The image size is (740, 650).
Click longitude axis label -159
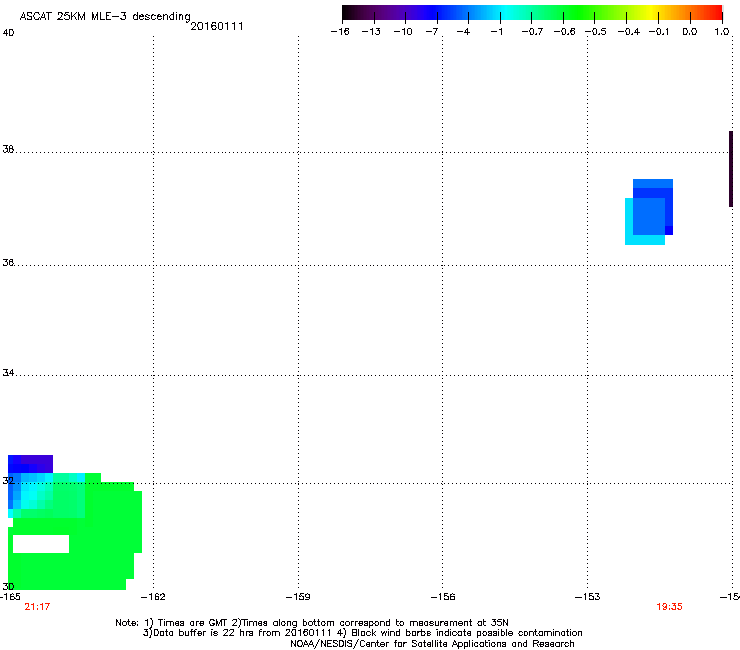(x=298, y=597)
